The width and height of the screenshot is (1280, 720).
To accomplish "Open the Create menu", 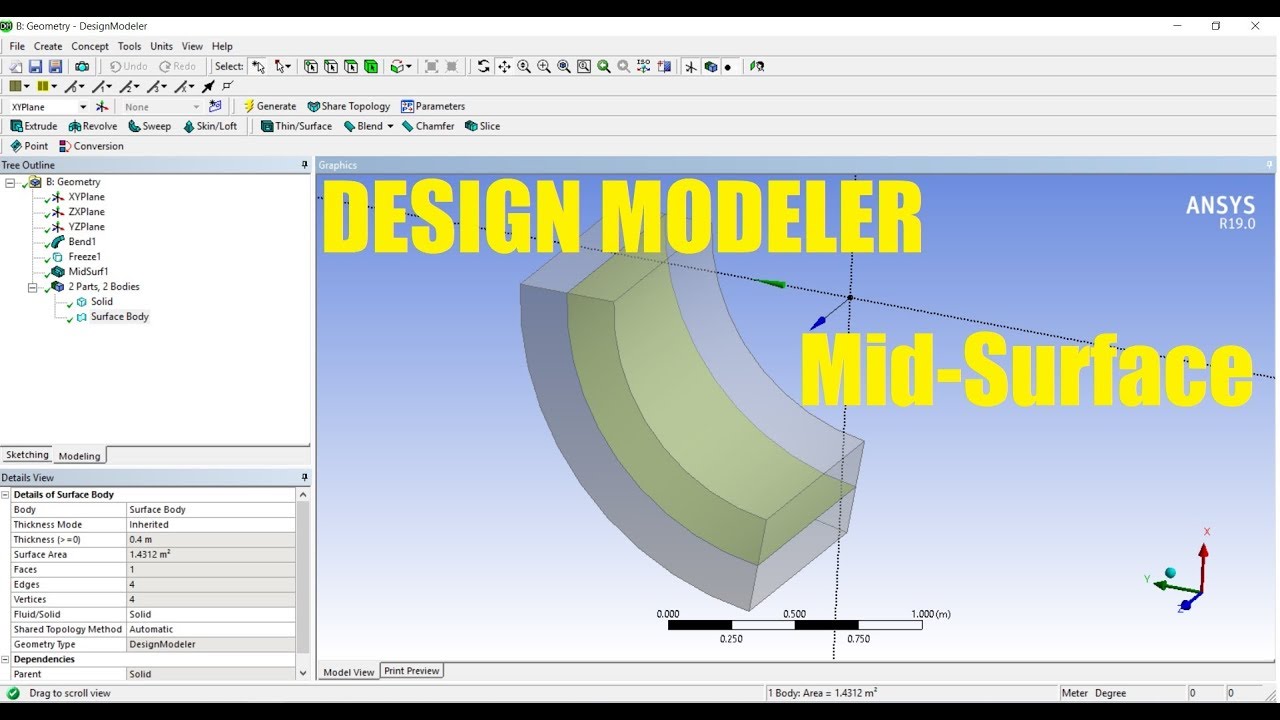I will click(x=48, y=46).
